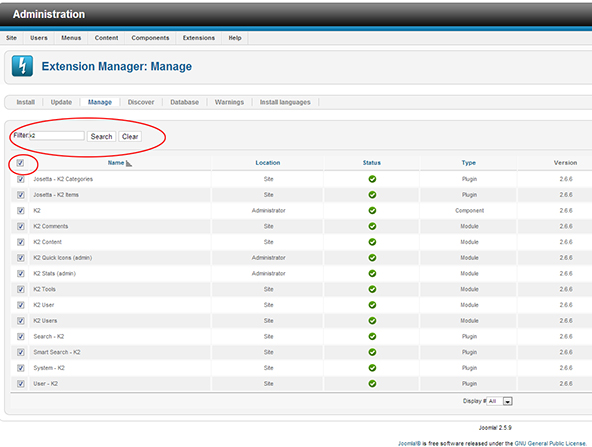592x447 pixels.
Task: Open the Users menu
Action: click(x=39, y=38)
